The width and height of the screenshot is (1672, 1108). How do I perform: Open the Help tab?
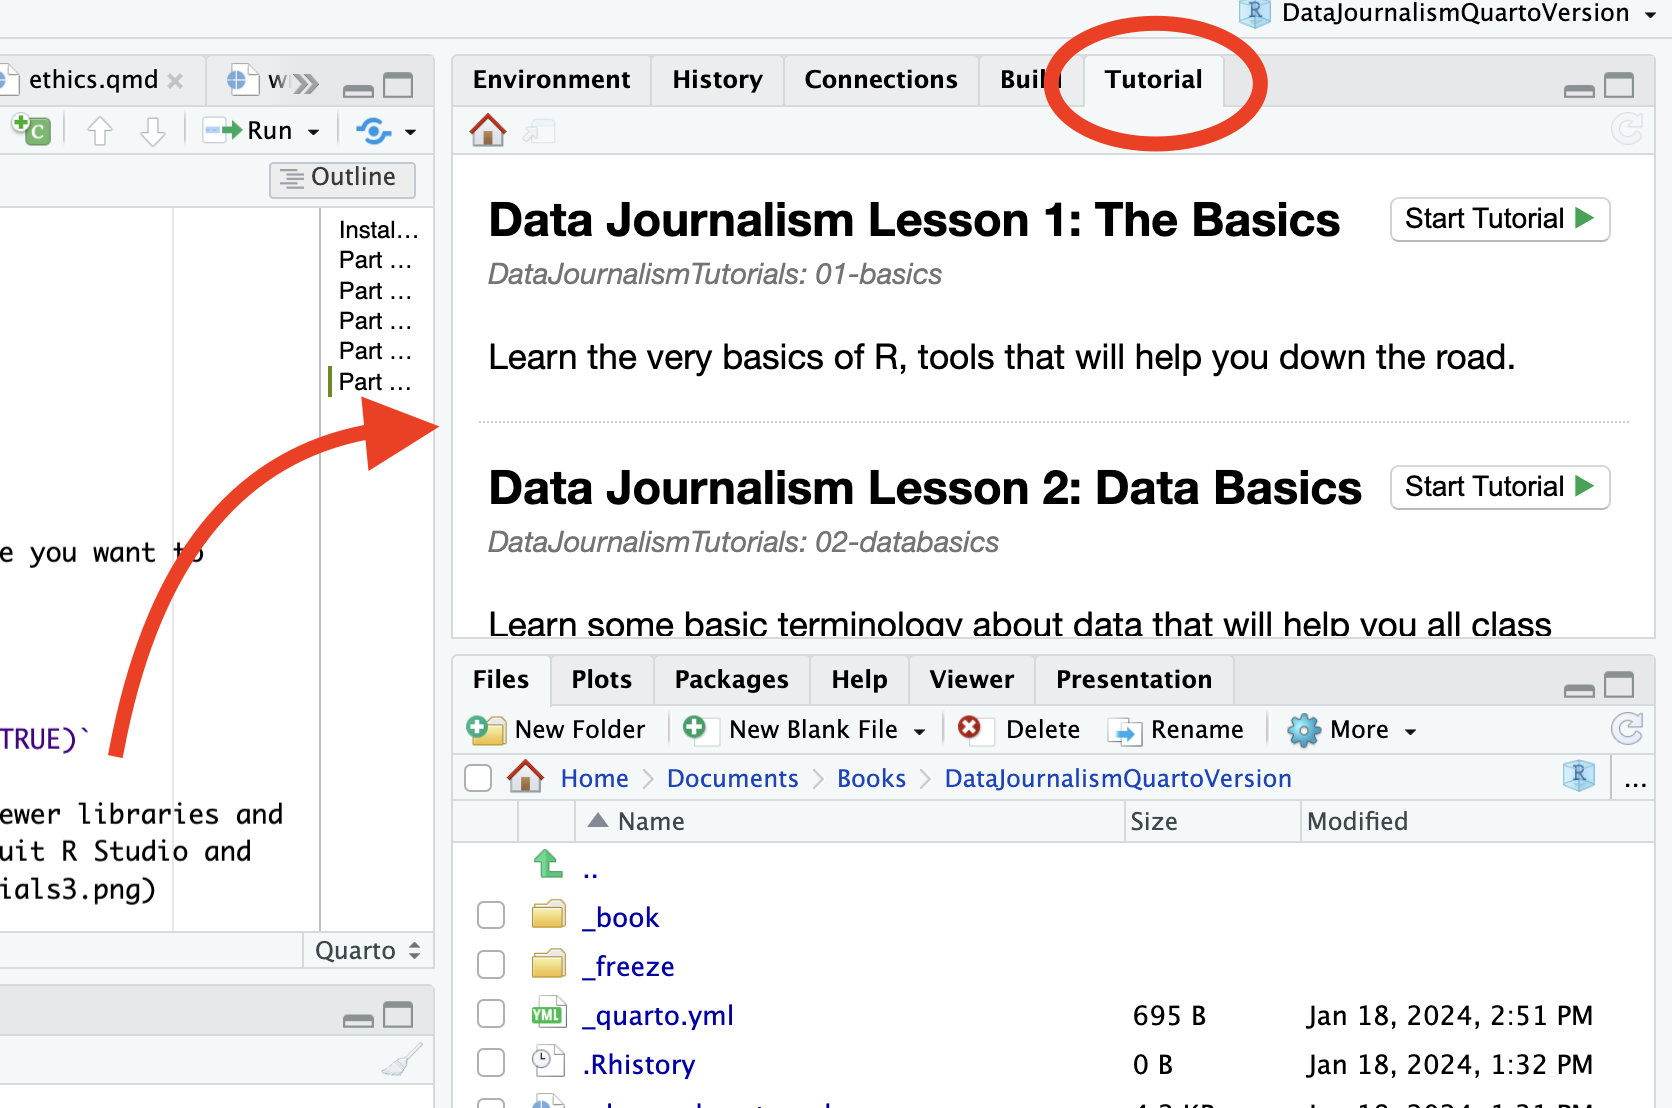click(859, 680)
